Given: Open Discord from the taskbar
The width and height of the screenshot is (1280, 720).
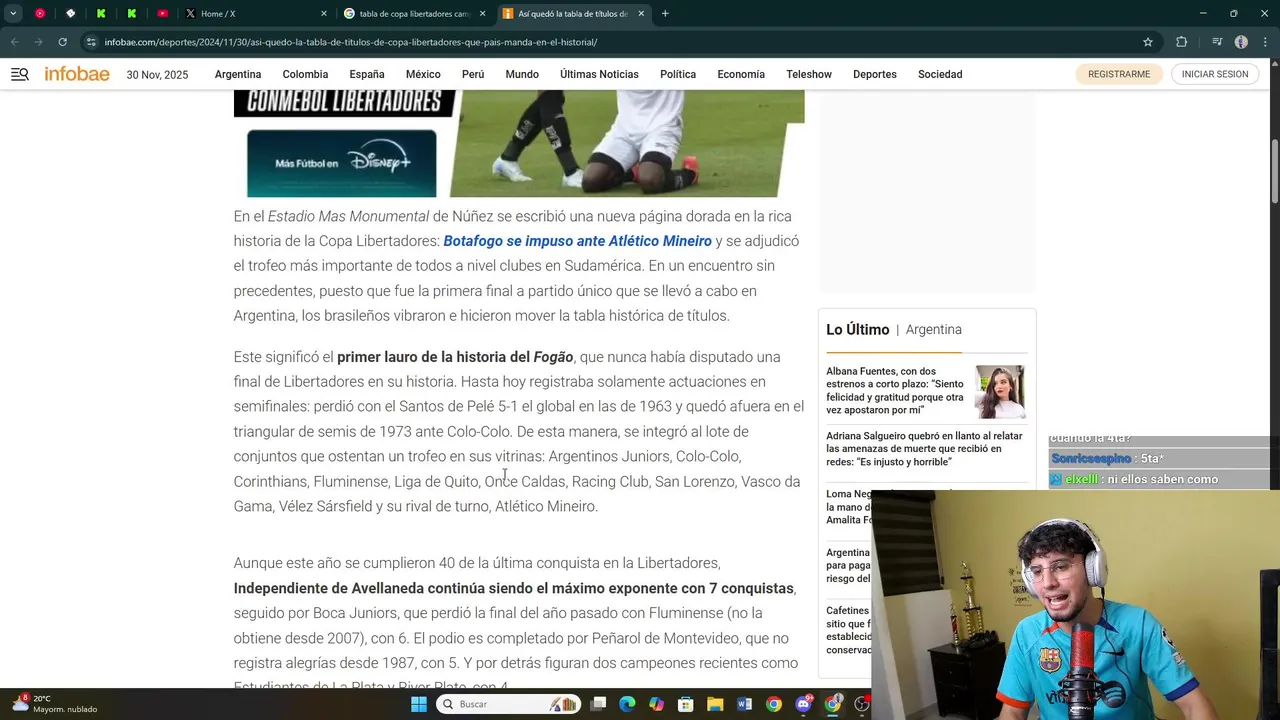Looking at the screenshot, I should click(803, 704).
